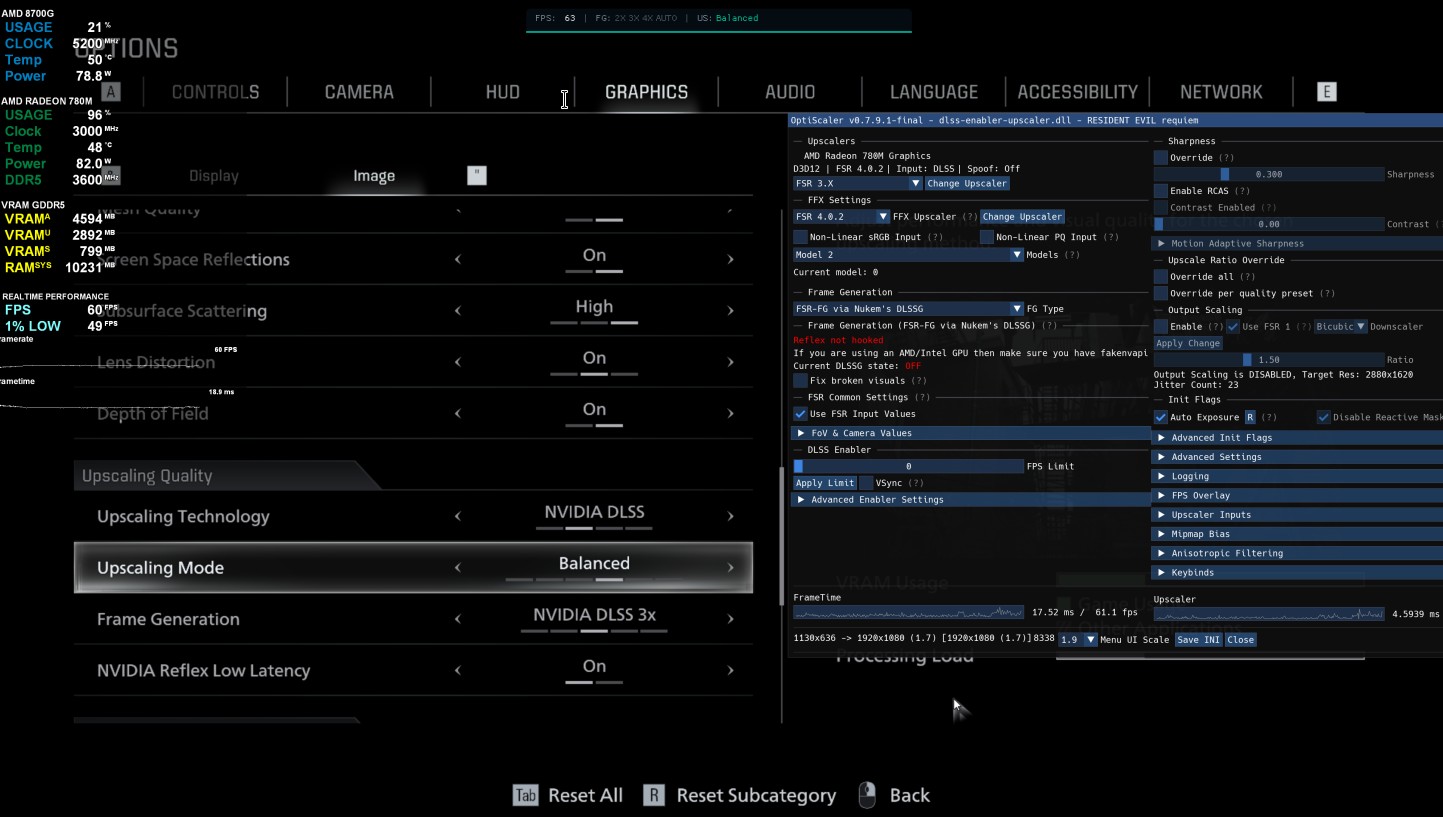Click the help (?) beside FFX Upscaler
The height and width of the screenshot is (817, 1443).
point(969,217)
